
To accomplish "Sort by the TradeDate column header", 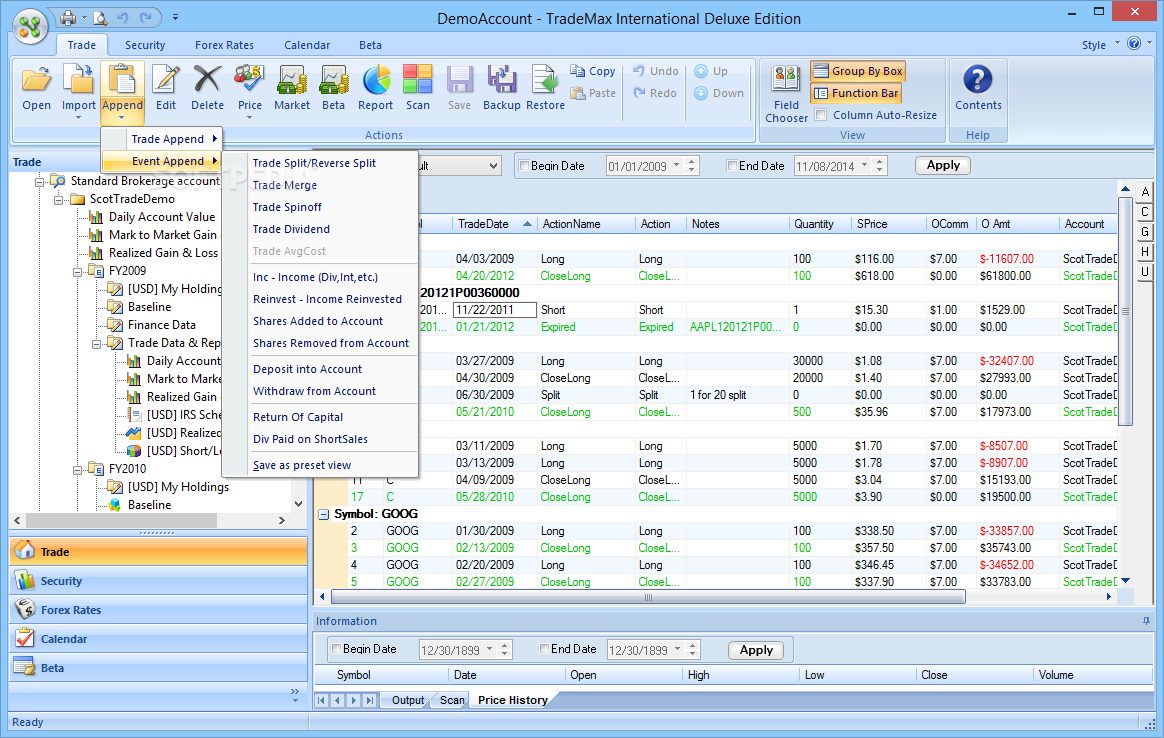I will 494,224.
